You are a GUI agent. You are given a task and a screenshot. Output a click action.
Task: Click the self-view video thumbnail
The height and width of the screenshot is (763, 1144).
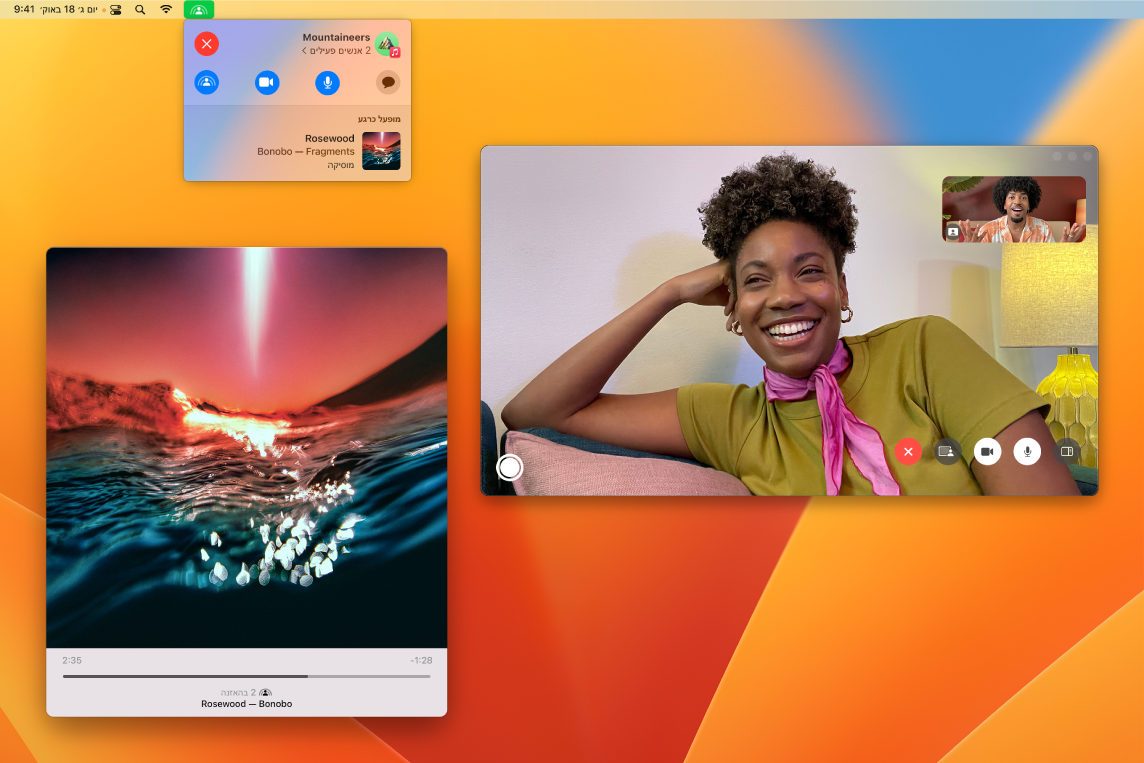(1013, 209)
